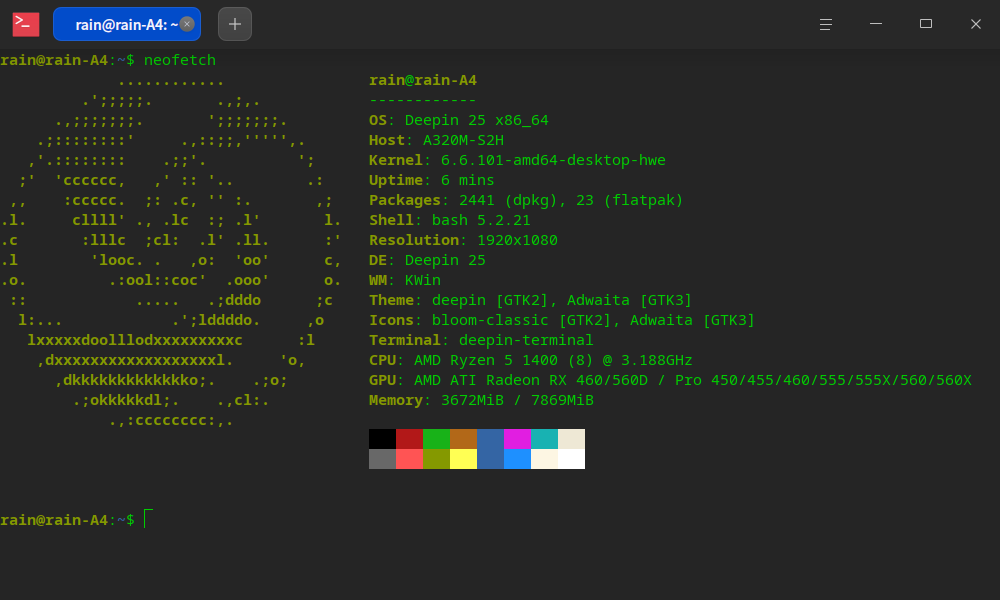Click the magenta color block
Screen dimensions: 1000x600
tap(517, 439)
